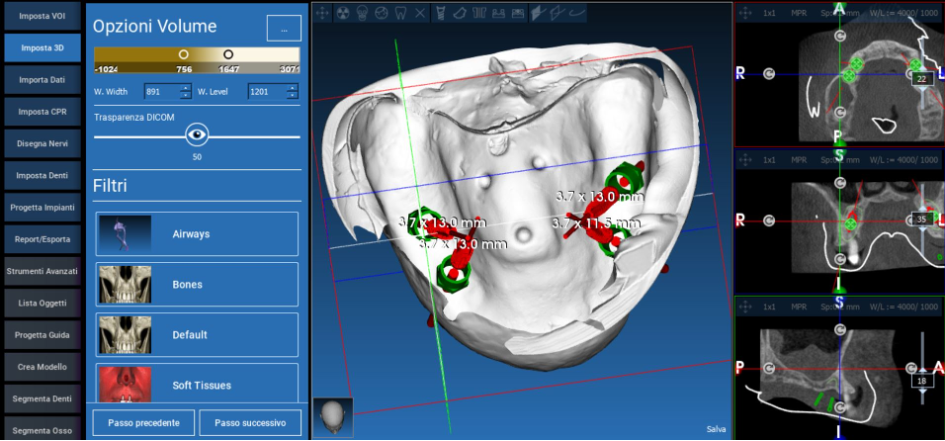The height and width of the screenshot is (441, 945).
Task: Click the Airways filter thumbnail icon
Action: pos(124,234)
